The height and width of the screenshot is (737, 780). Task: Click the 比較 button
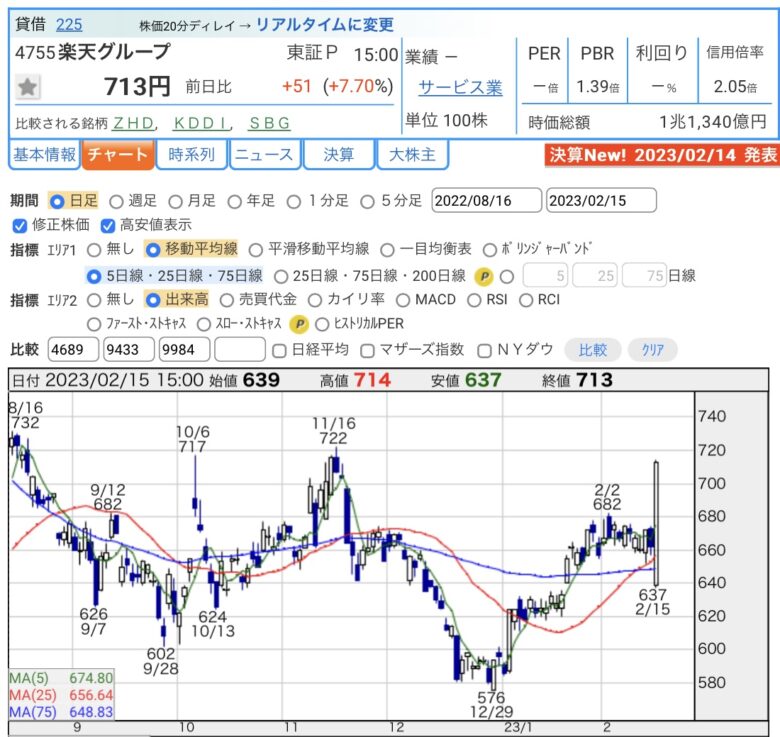point(592,350)
